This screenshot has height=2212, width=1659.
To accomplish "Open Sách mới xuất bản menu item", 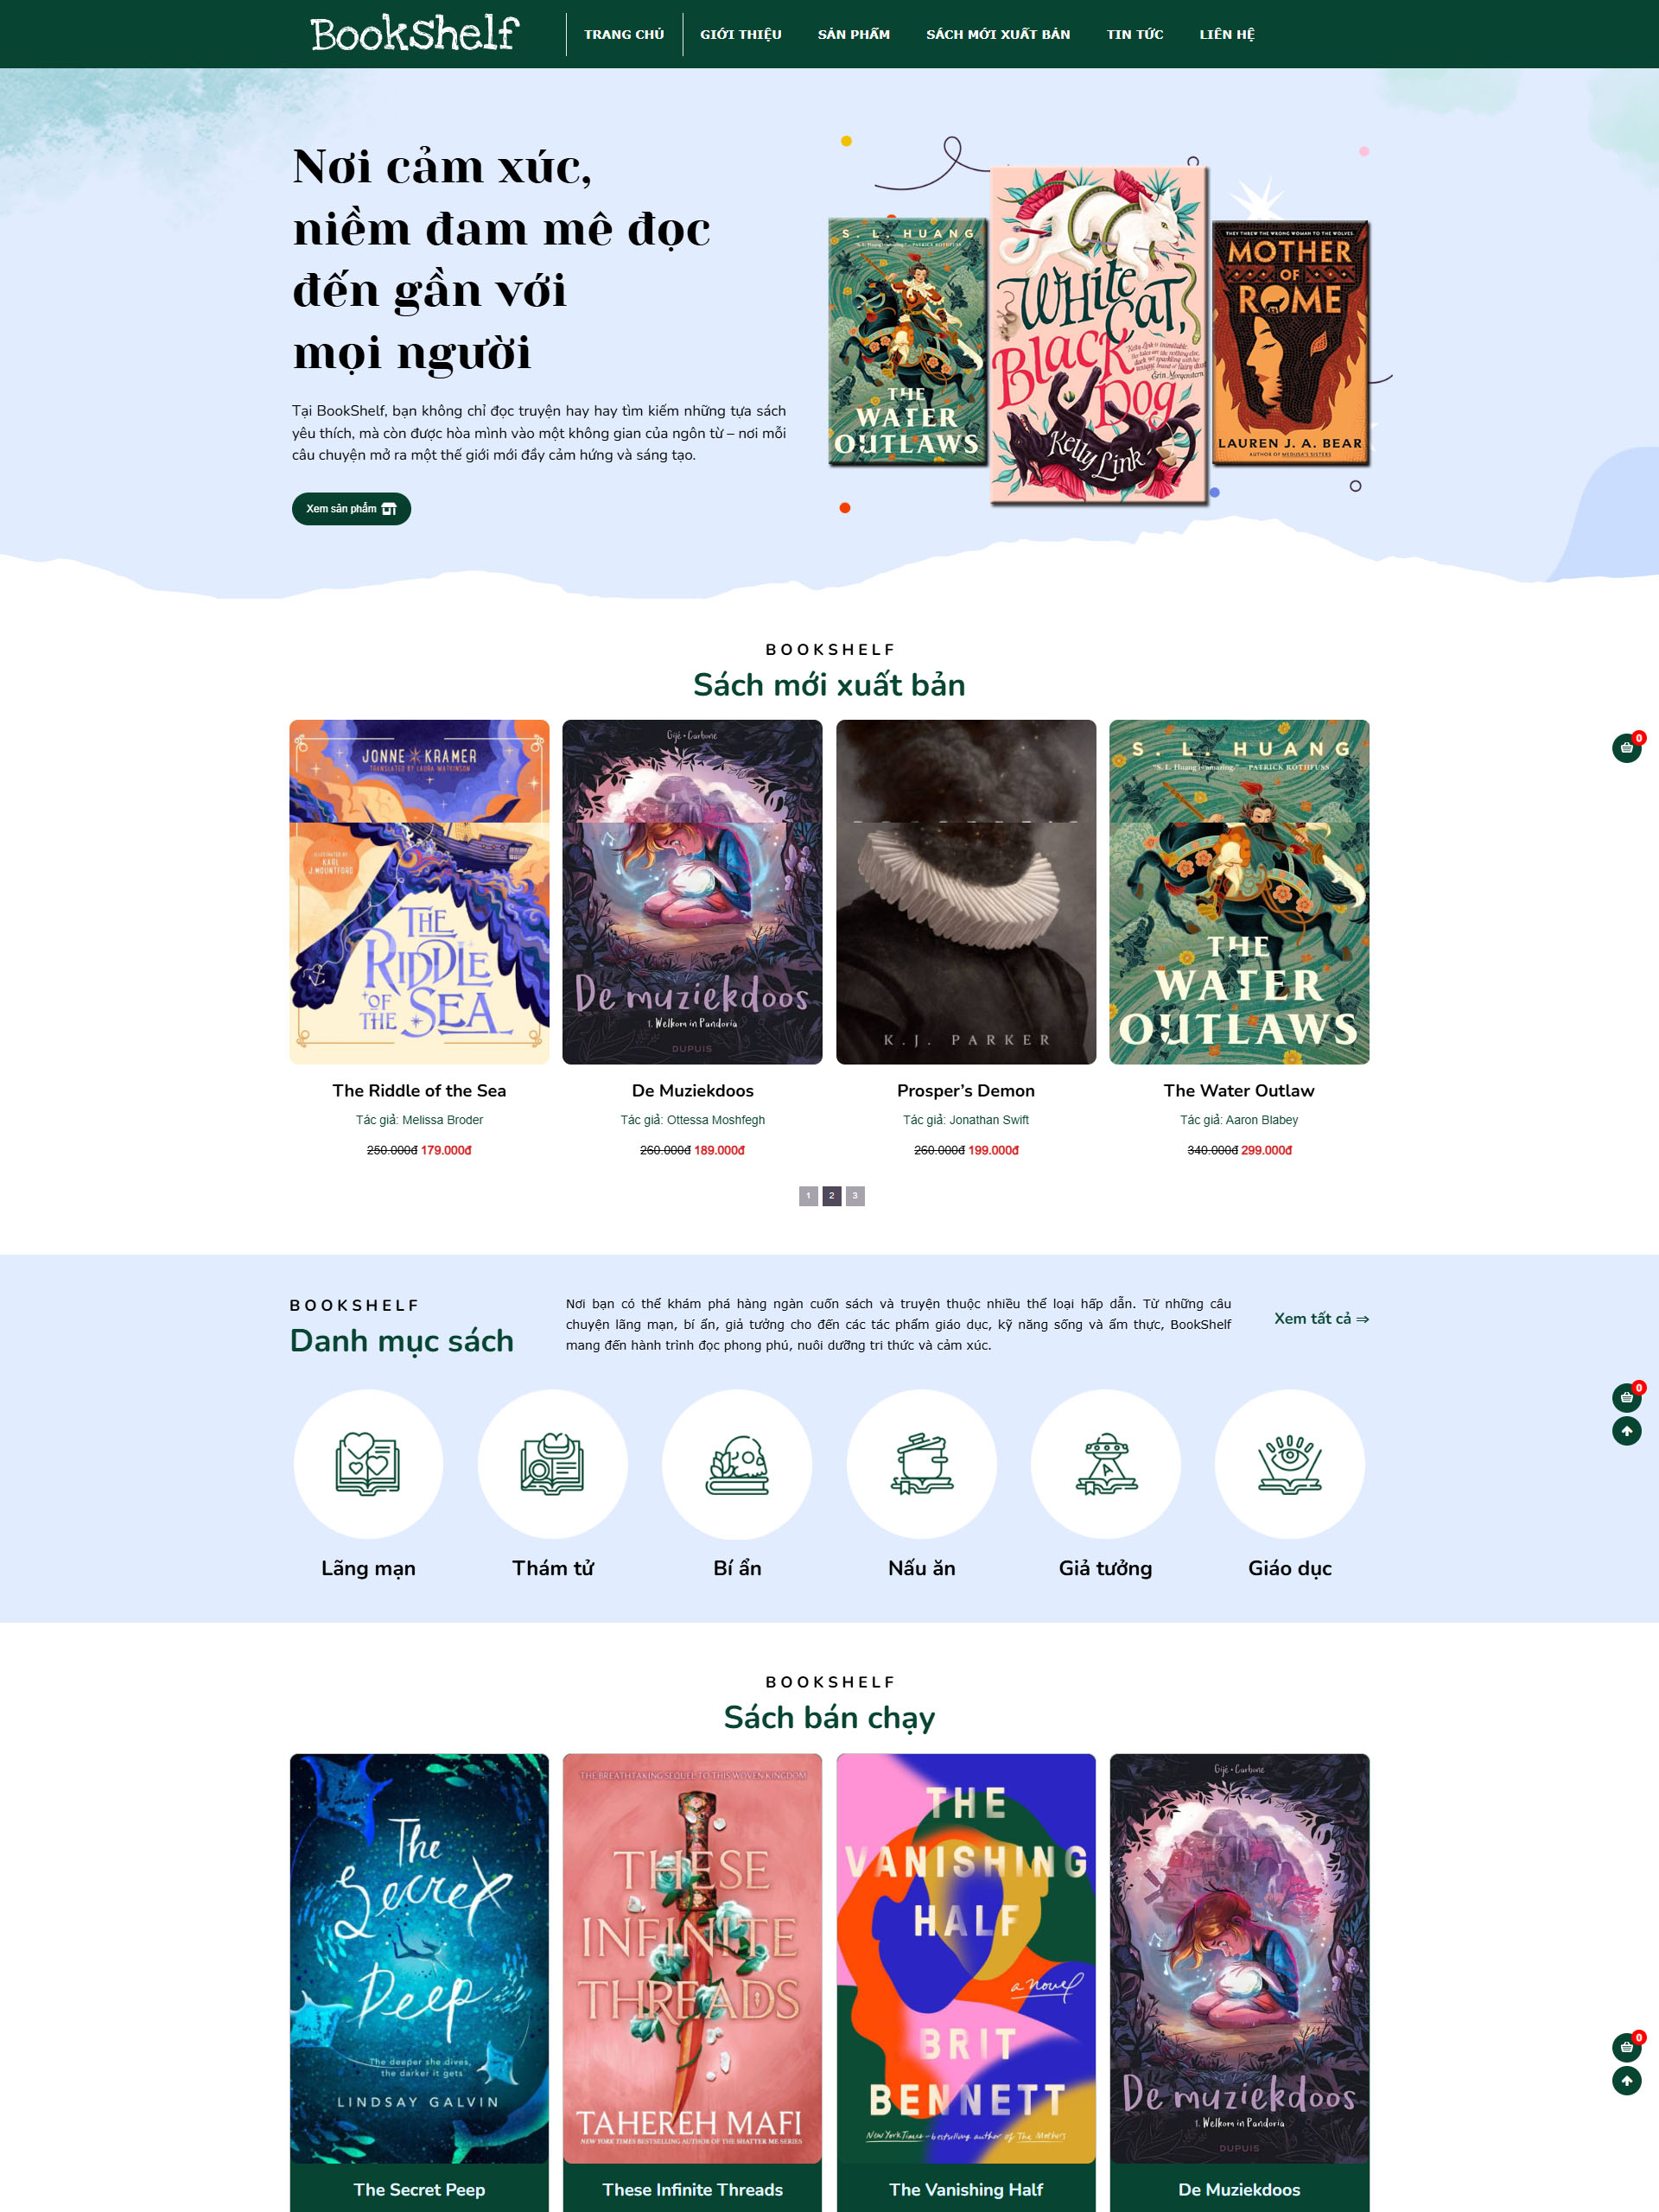I will click(x=997, y=34).
